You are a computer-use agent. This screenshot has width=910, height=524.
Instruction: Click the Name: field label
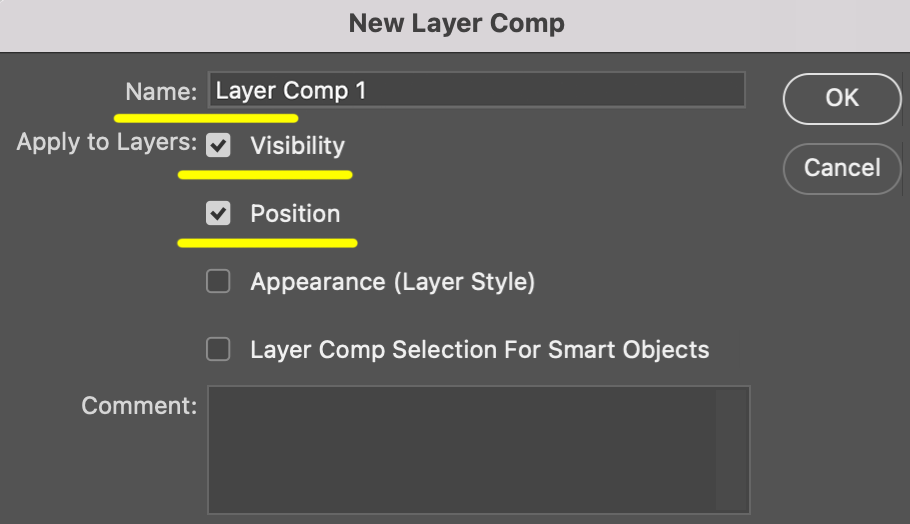coord(161,92)
